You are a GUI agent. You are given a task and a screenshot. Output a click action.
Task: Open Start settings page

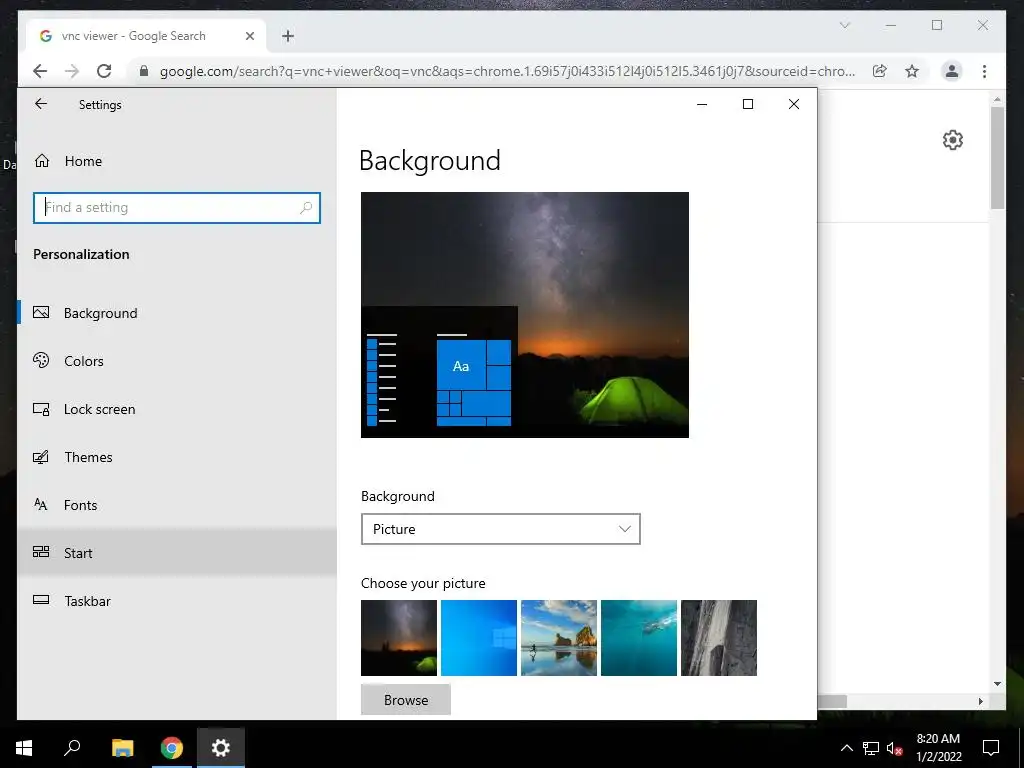pos(177,552)
